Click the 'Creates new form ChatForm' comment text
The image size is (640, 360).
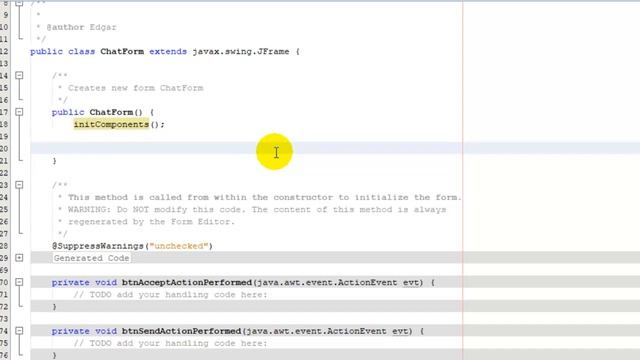click(136, 88)
